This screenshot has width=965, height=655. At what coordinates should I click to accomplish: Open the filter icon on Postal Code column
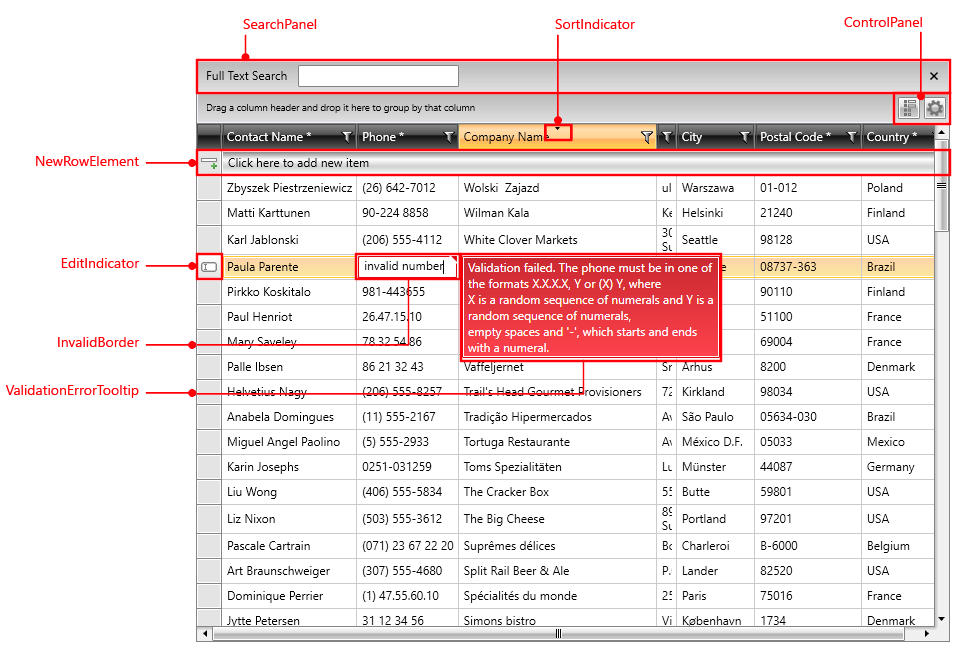[850, 136]
